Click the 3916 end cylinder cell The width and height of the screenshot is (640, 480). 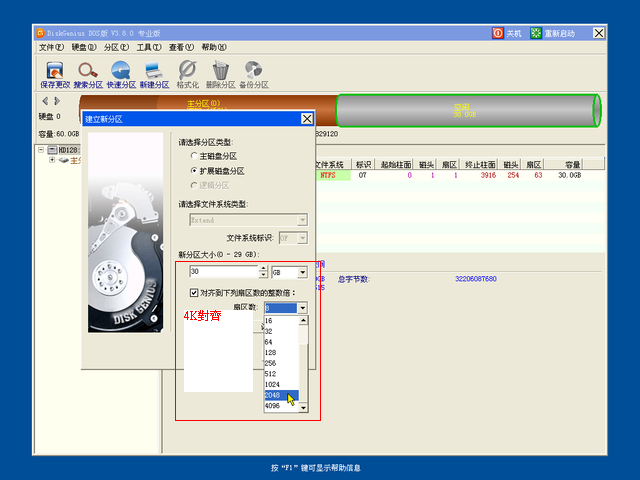pos(488,175)
